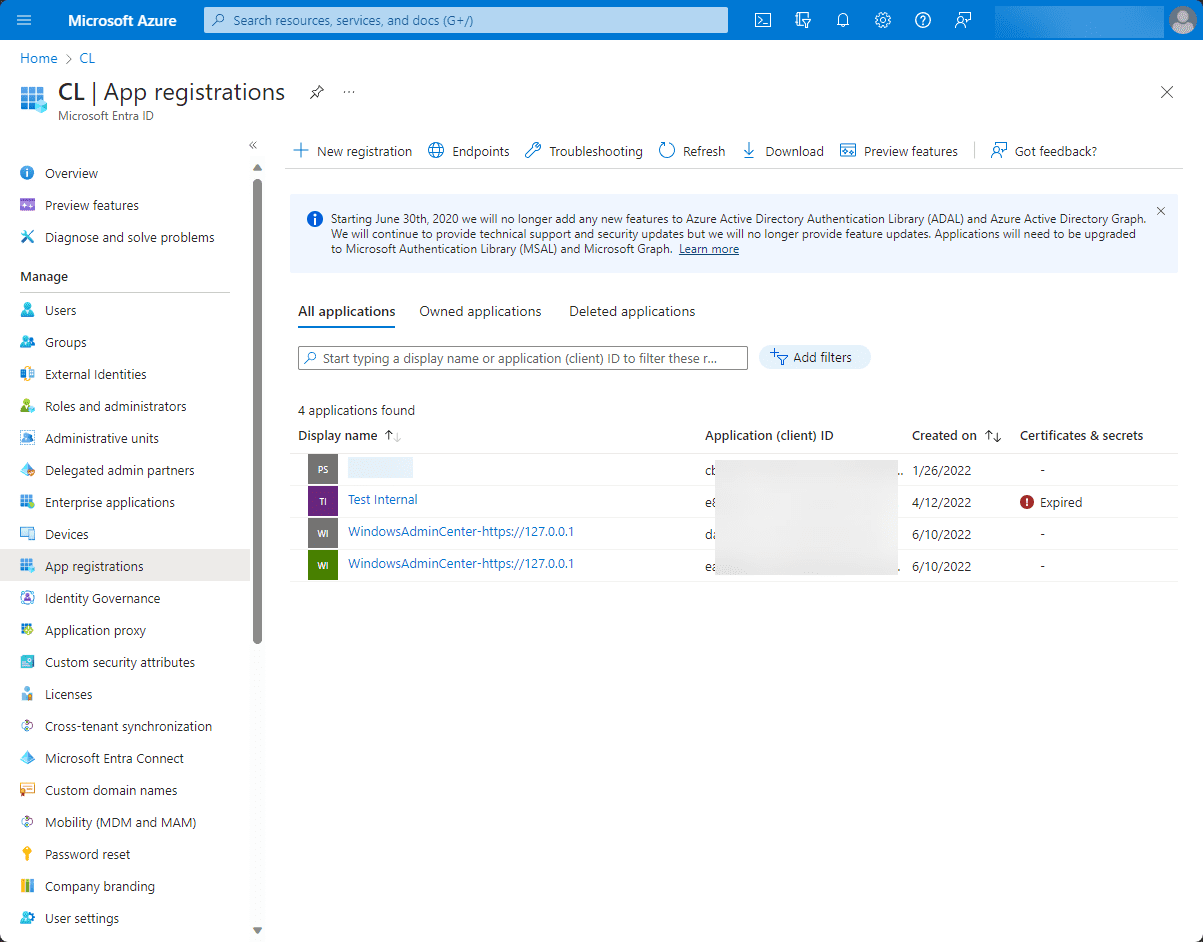Launch Cloud Shell from top bar
The image size is (1203, 942).
point(762,20)
